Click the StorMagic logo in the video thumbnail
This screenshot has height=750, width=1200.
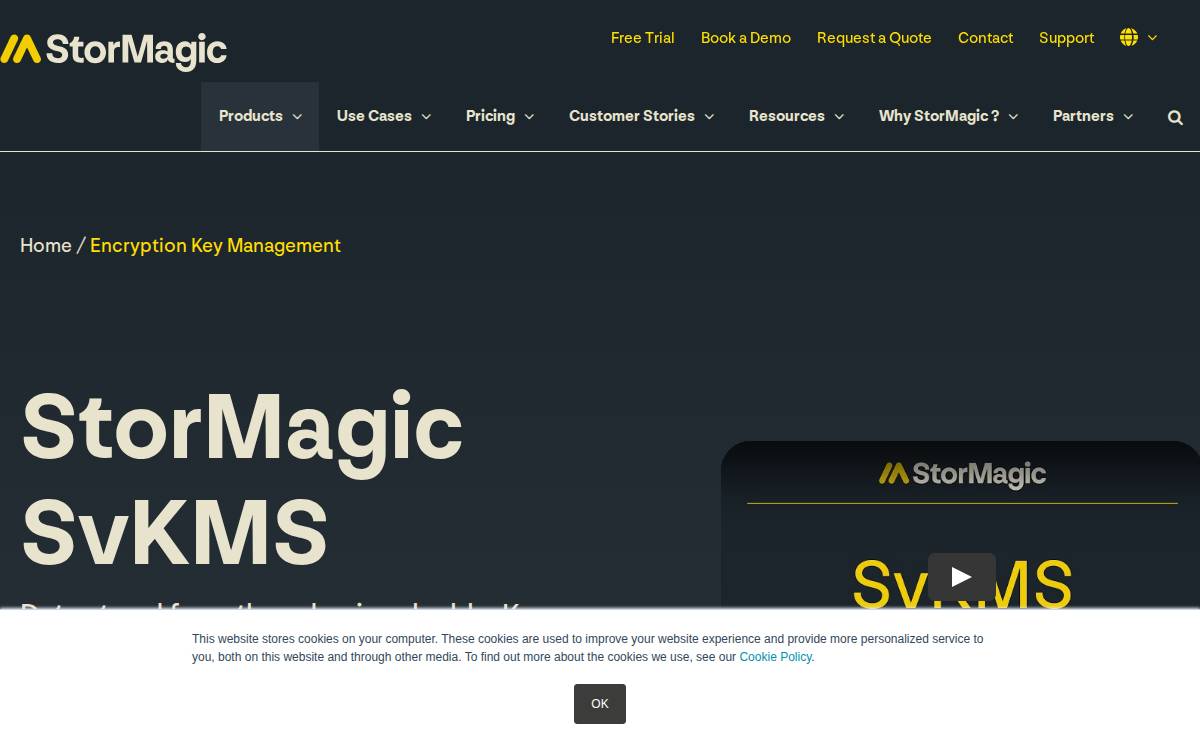962,474
